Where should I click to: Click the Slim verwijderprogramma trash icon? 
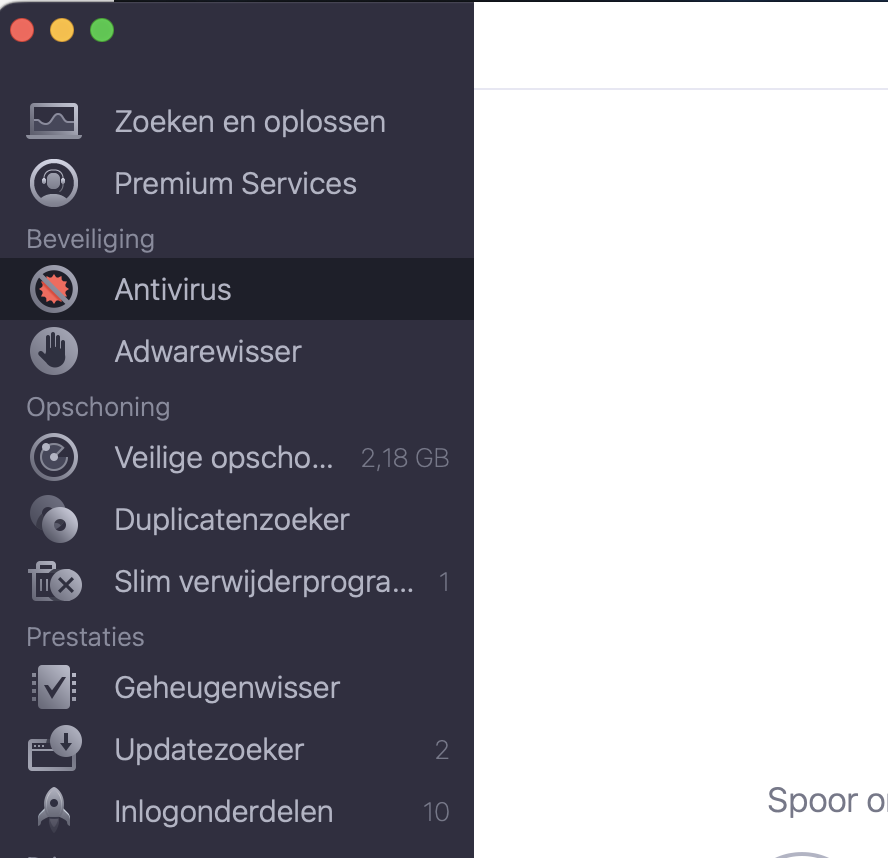pyautogui.click(x=54, y=581)
